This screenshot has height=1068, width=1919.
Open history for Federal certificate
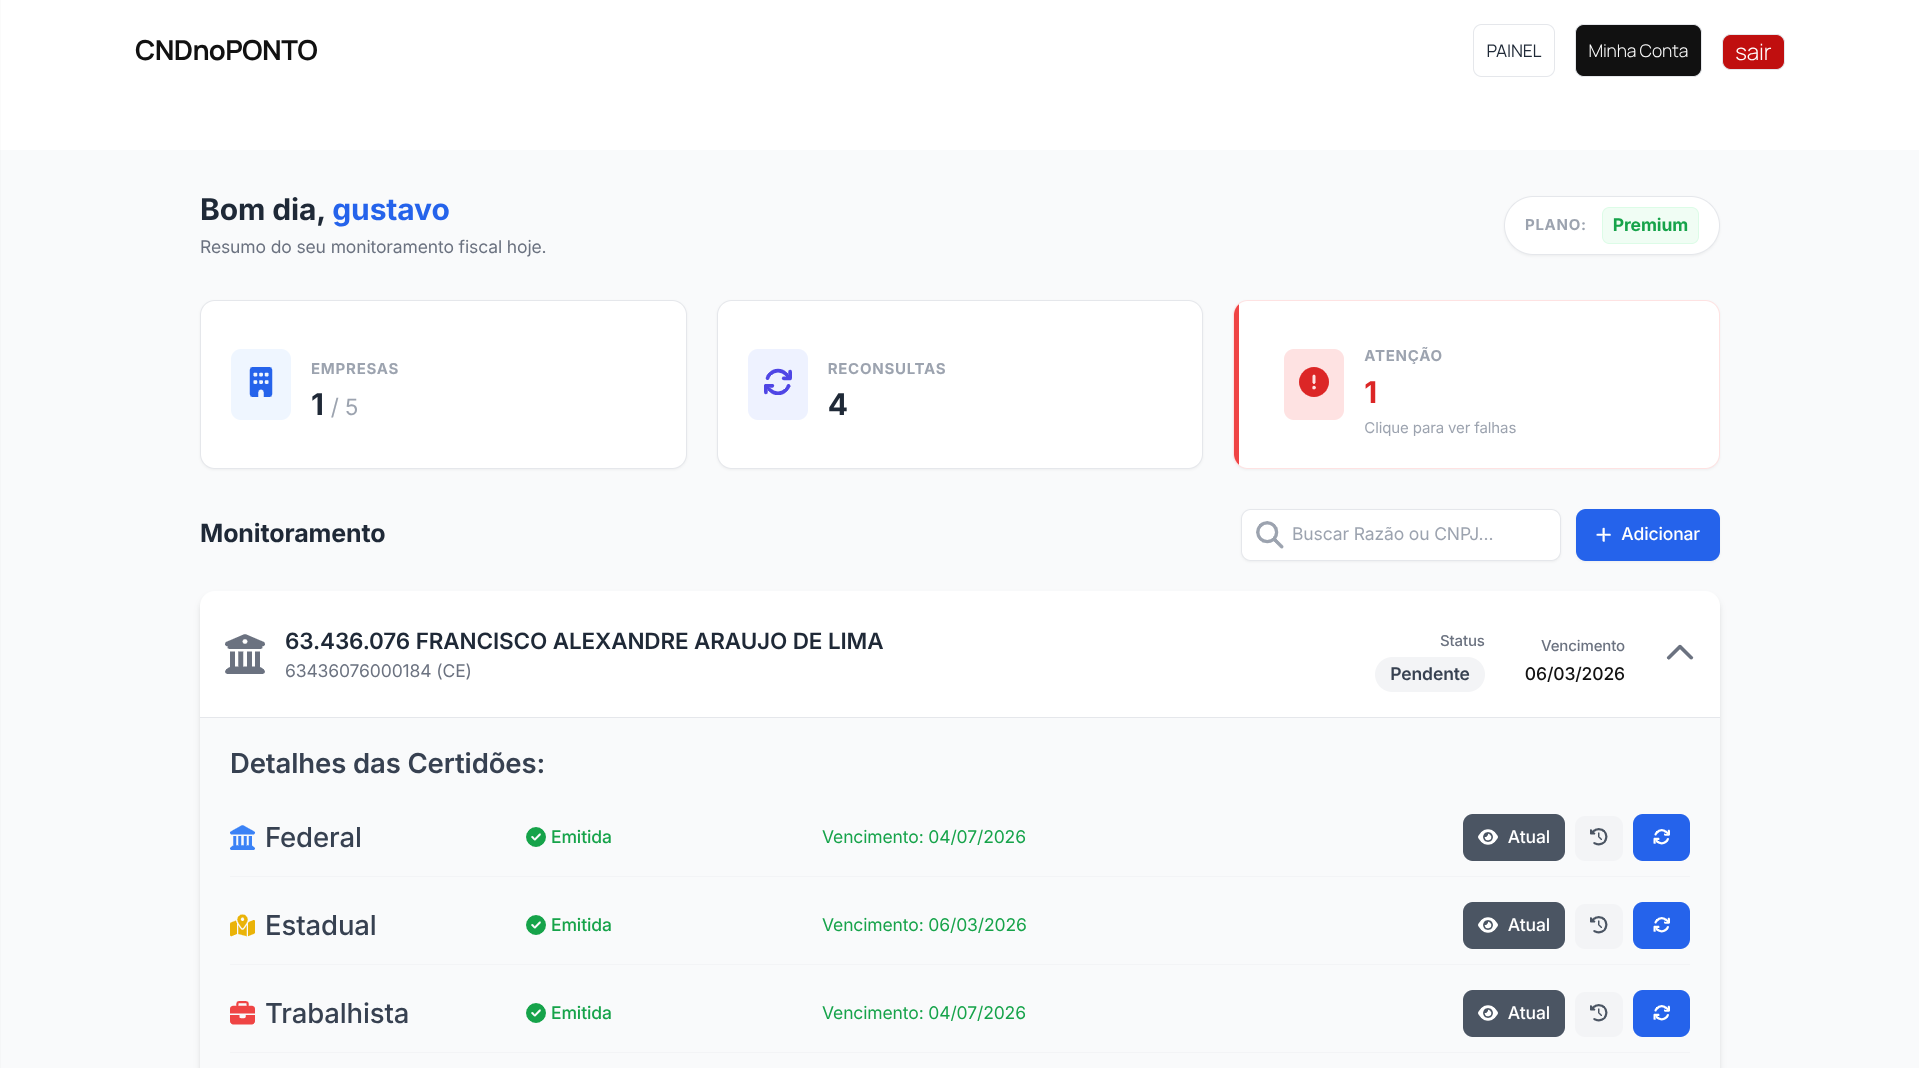(x=1598, y=837)
